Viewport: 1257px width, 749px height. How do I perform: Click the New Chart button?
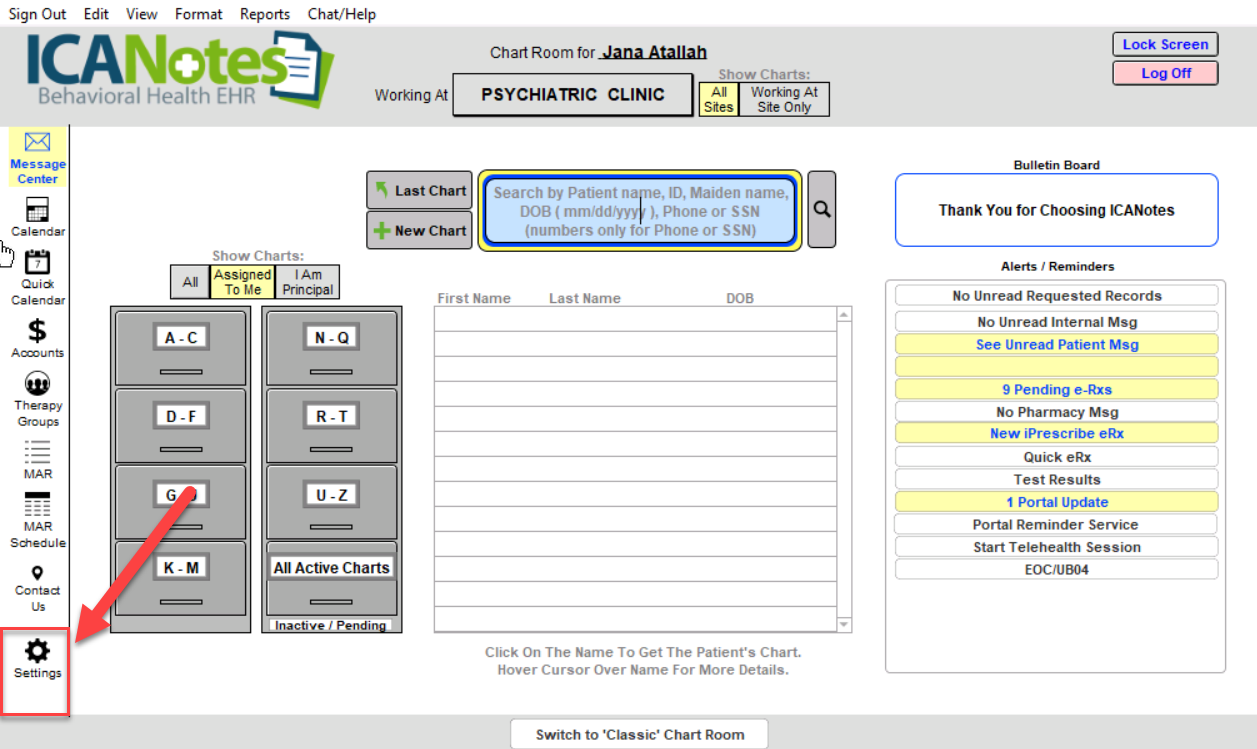[419, 230]
